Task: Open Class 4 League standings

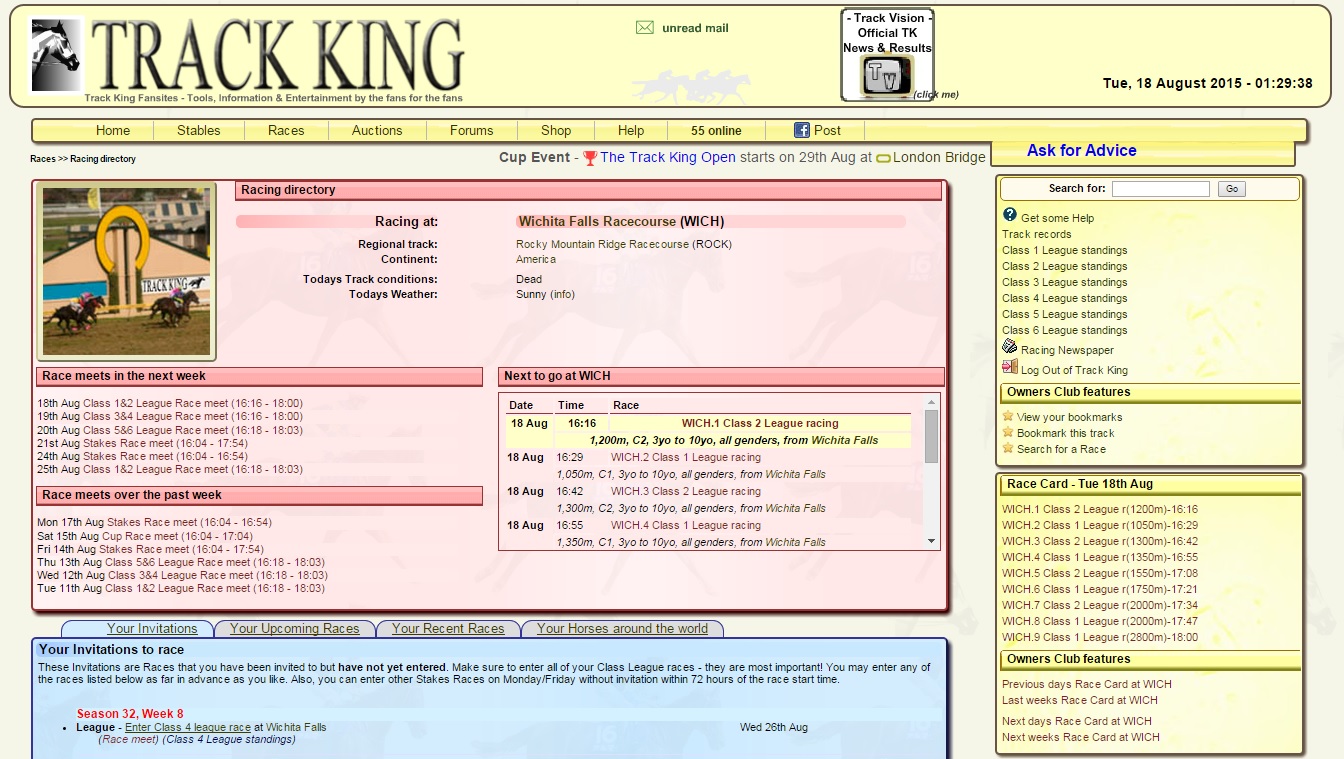Action: [x=1063, y=298]
